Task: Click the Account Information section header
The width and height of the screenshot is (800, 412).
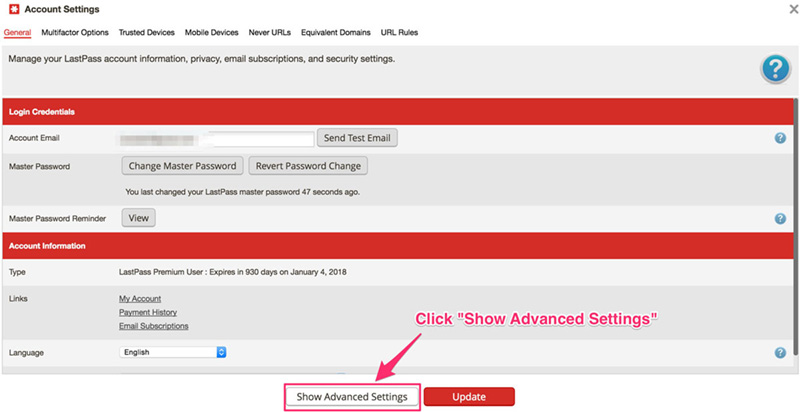Action: [x=397, y=246]
